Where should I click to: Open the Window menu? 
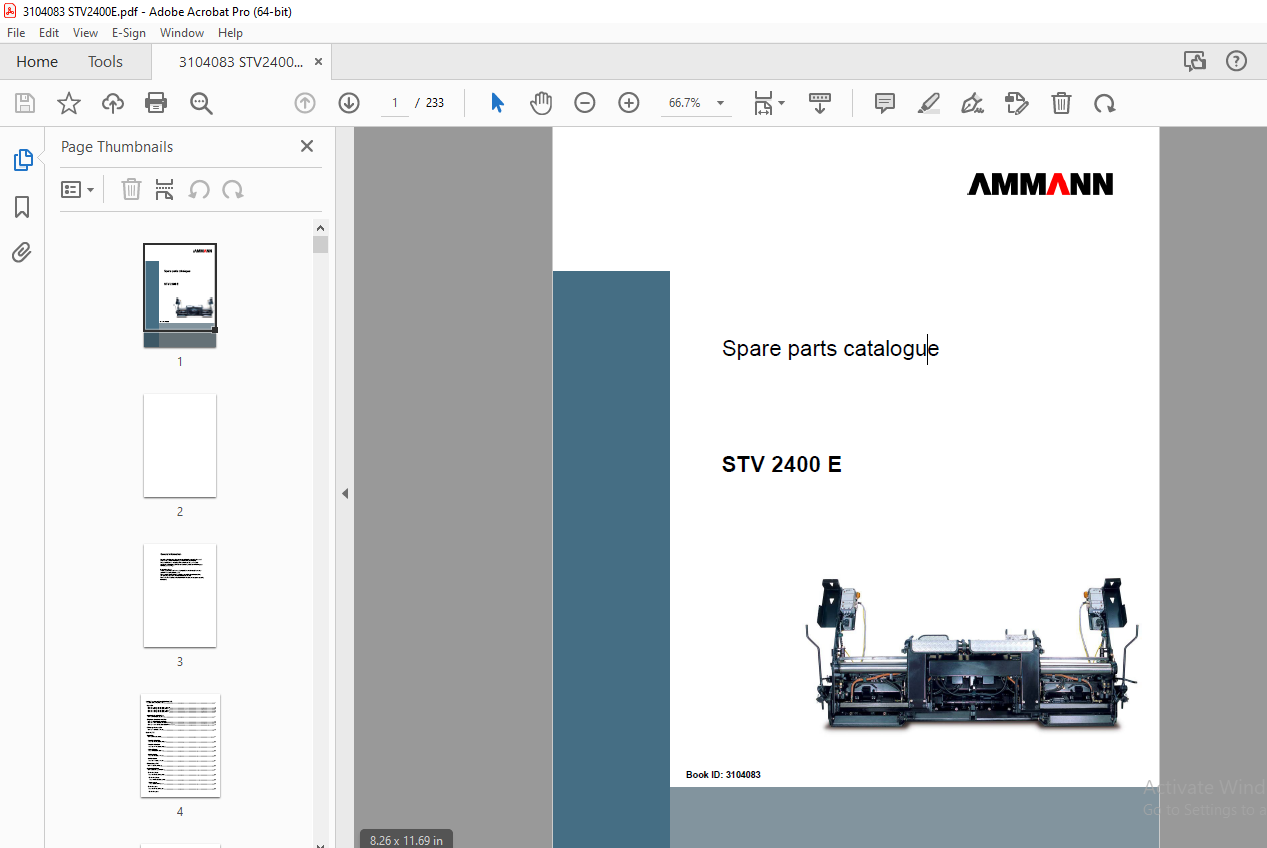(x=182, y=33)
